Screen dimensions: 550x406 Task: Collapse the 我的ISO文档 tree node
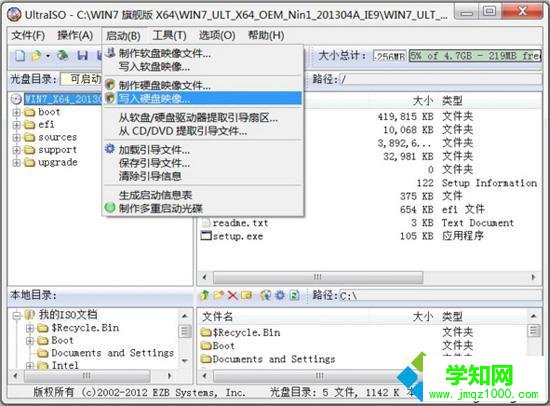(x=16, y=315)
